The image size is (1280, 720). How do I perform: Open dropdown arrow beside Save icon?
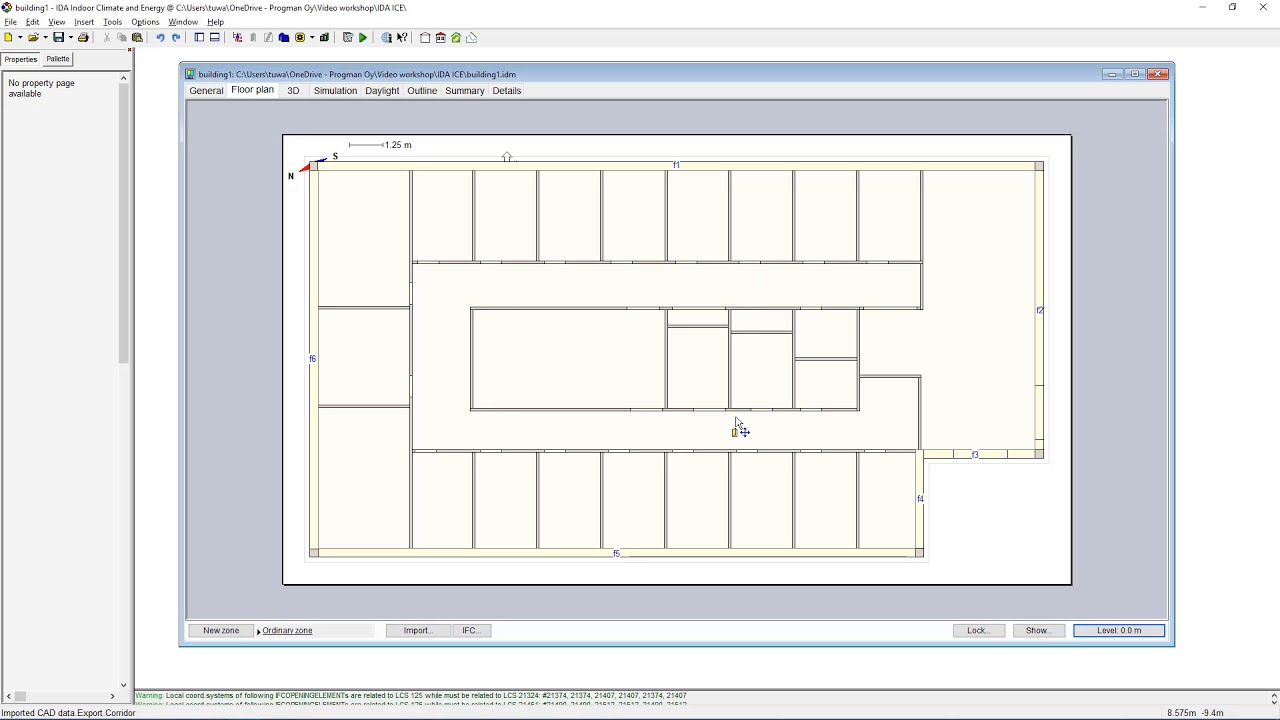pos(70,37)
